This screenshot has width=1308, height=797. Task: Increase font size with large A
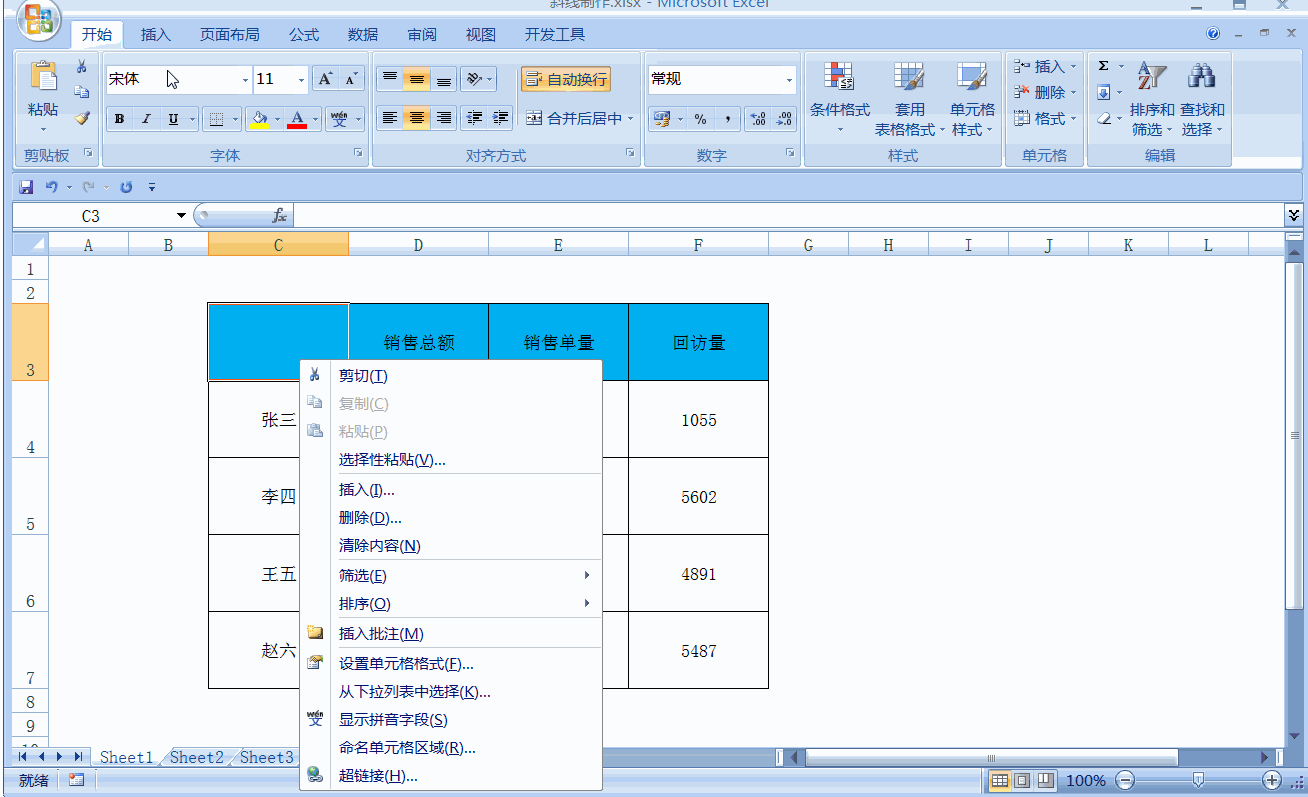click(x=325, y=79)
